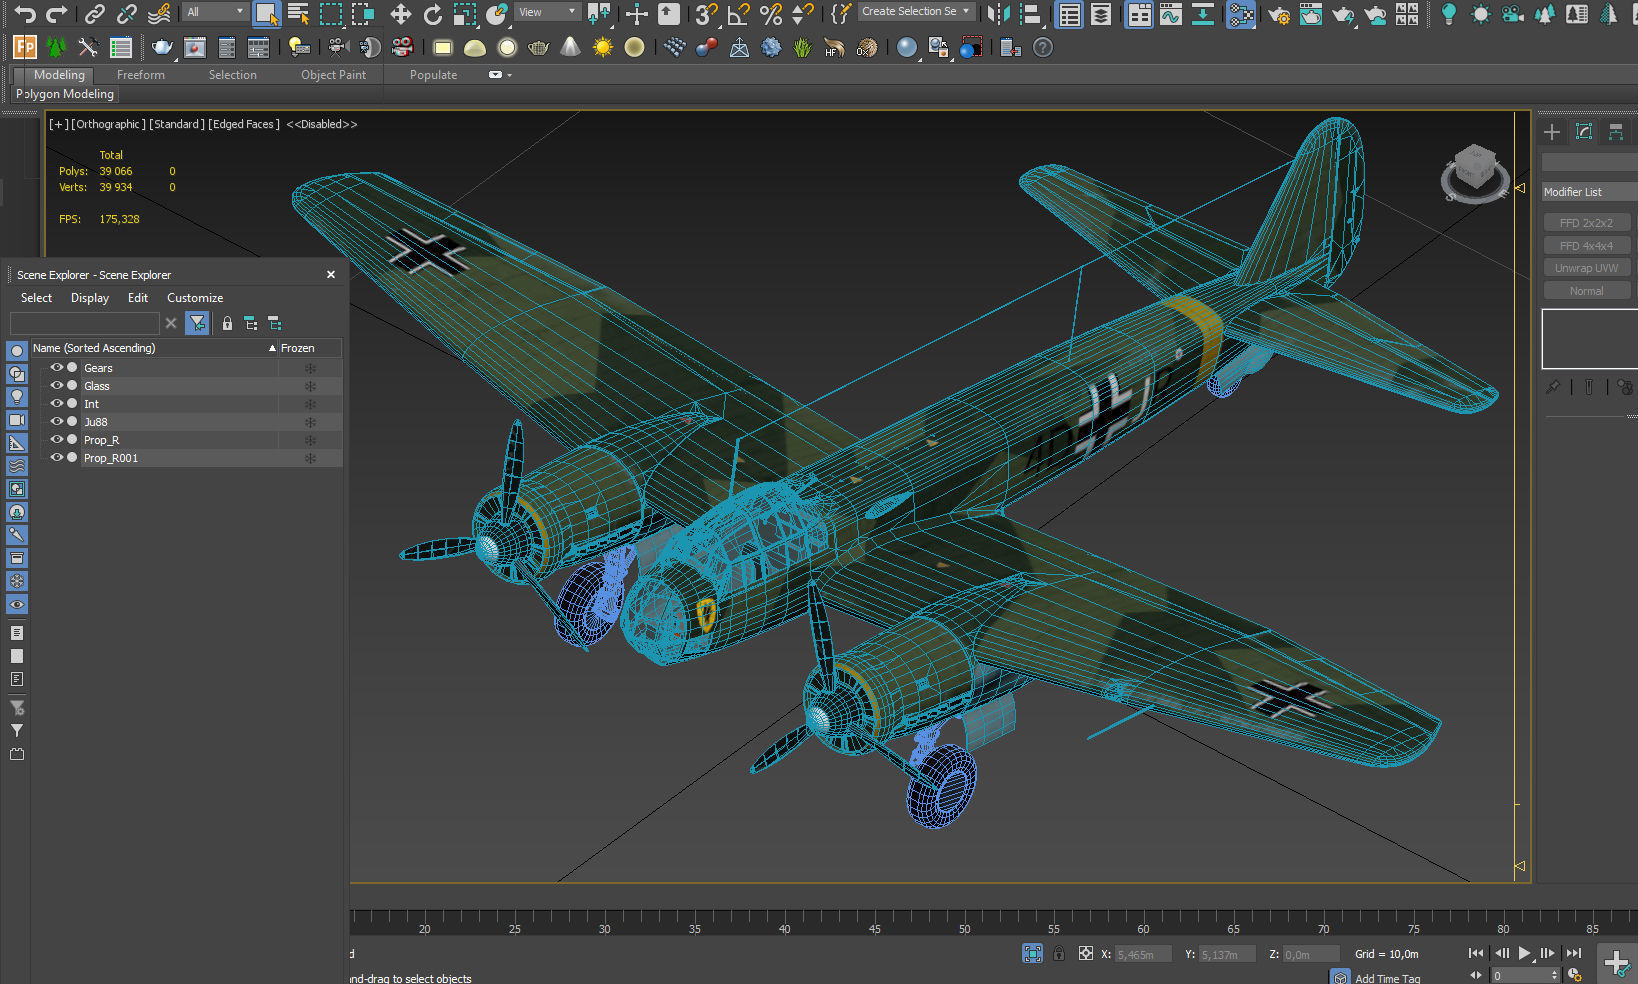
Task: Open Scene Explorer Display menu
Action: pyautogui.click(x=90, y=298)
